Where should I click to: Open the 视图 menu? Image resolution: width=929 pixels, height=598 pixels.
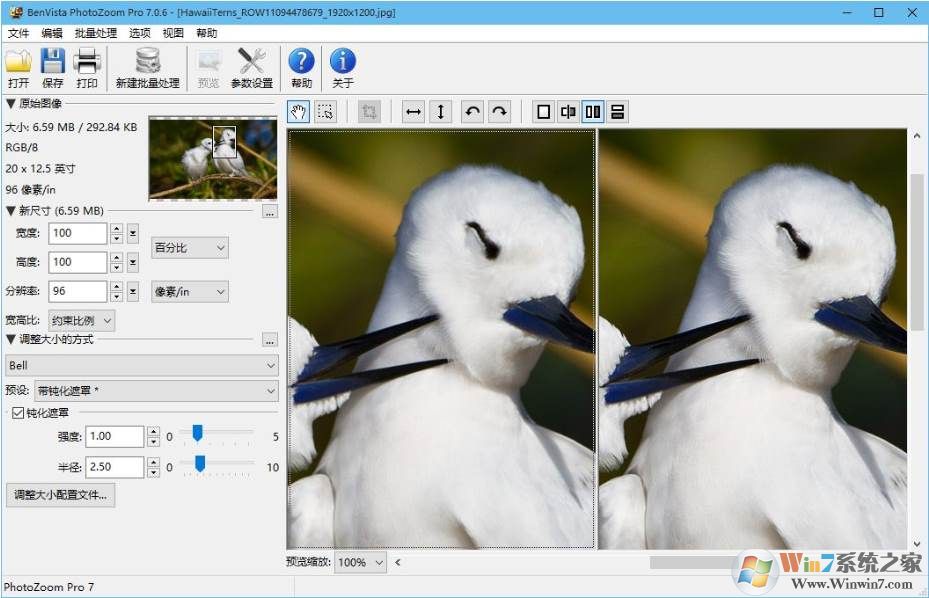[172, 32]
